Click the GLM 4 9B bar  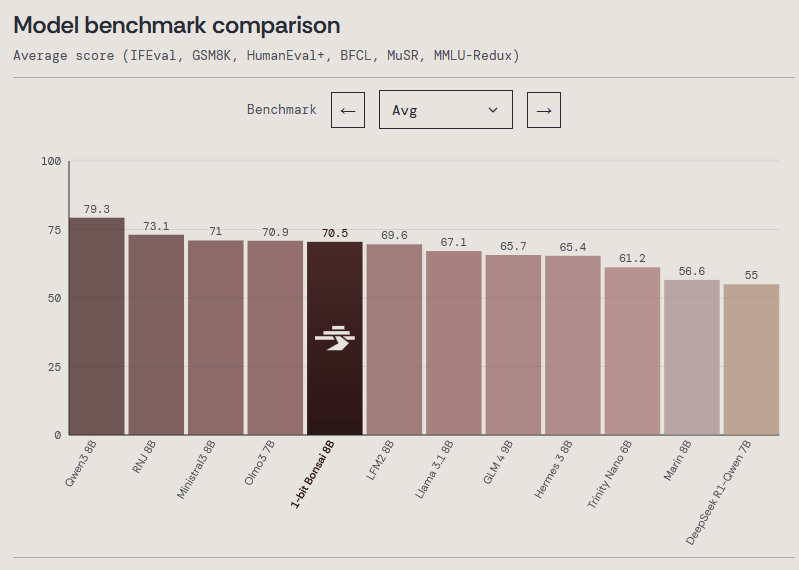click(x=513, y=345)
